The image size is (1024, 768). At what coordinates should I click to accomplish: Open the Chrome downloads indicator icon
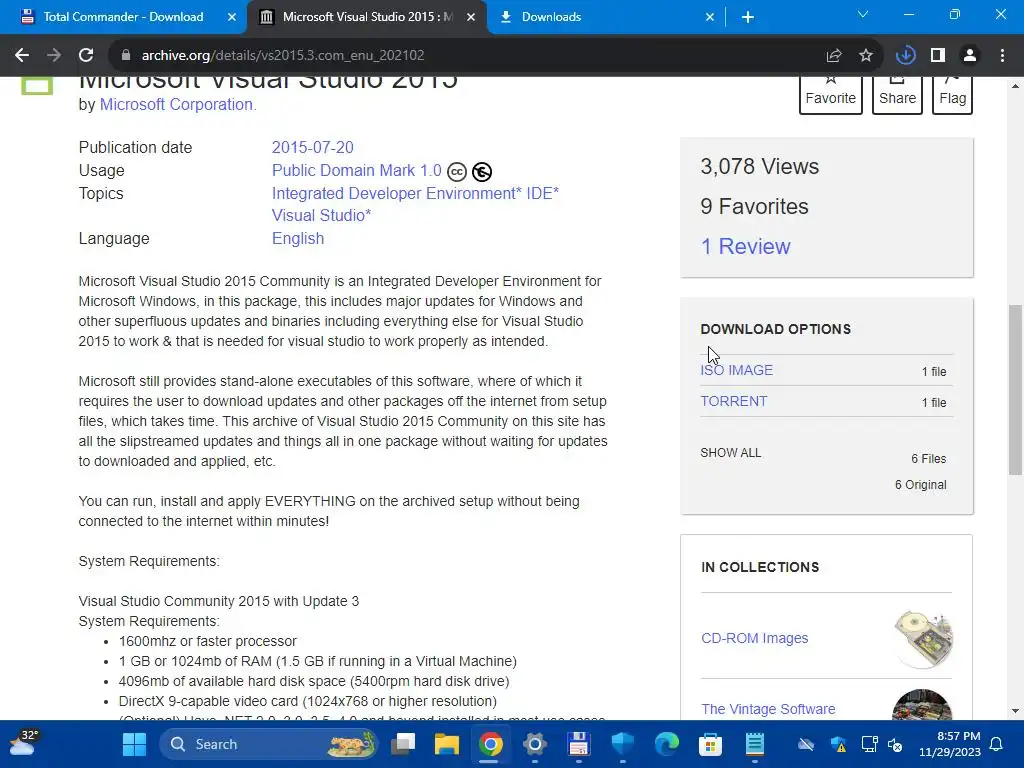pos(906,56)
